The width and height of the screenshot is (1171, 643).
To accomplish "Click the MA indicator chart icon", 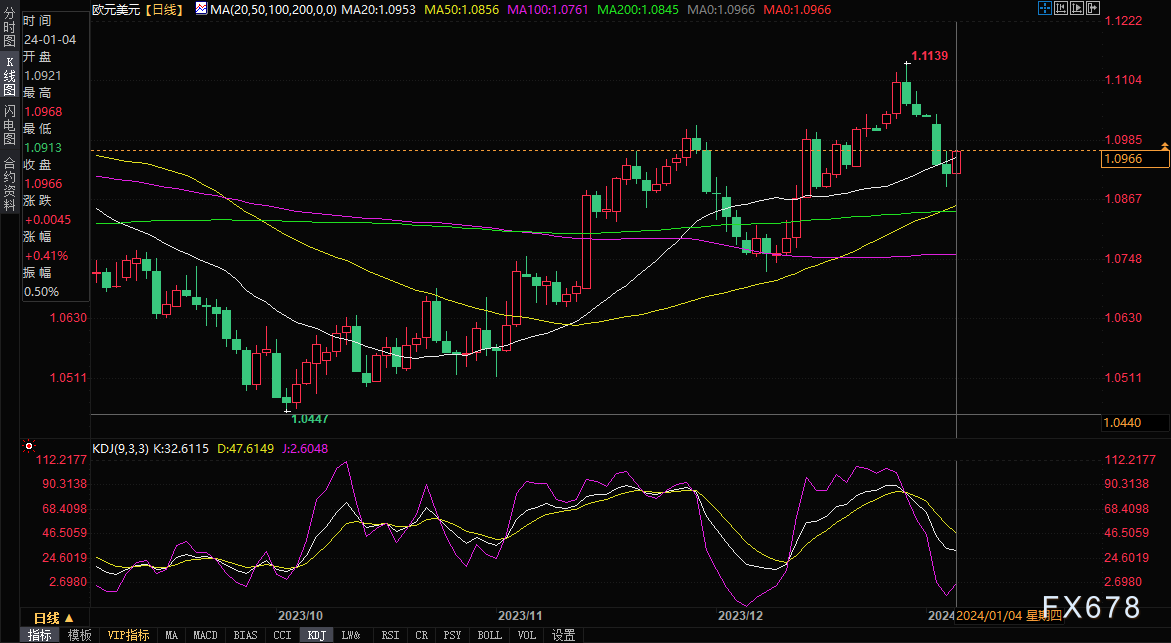I will tap(201, 8).
